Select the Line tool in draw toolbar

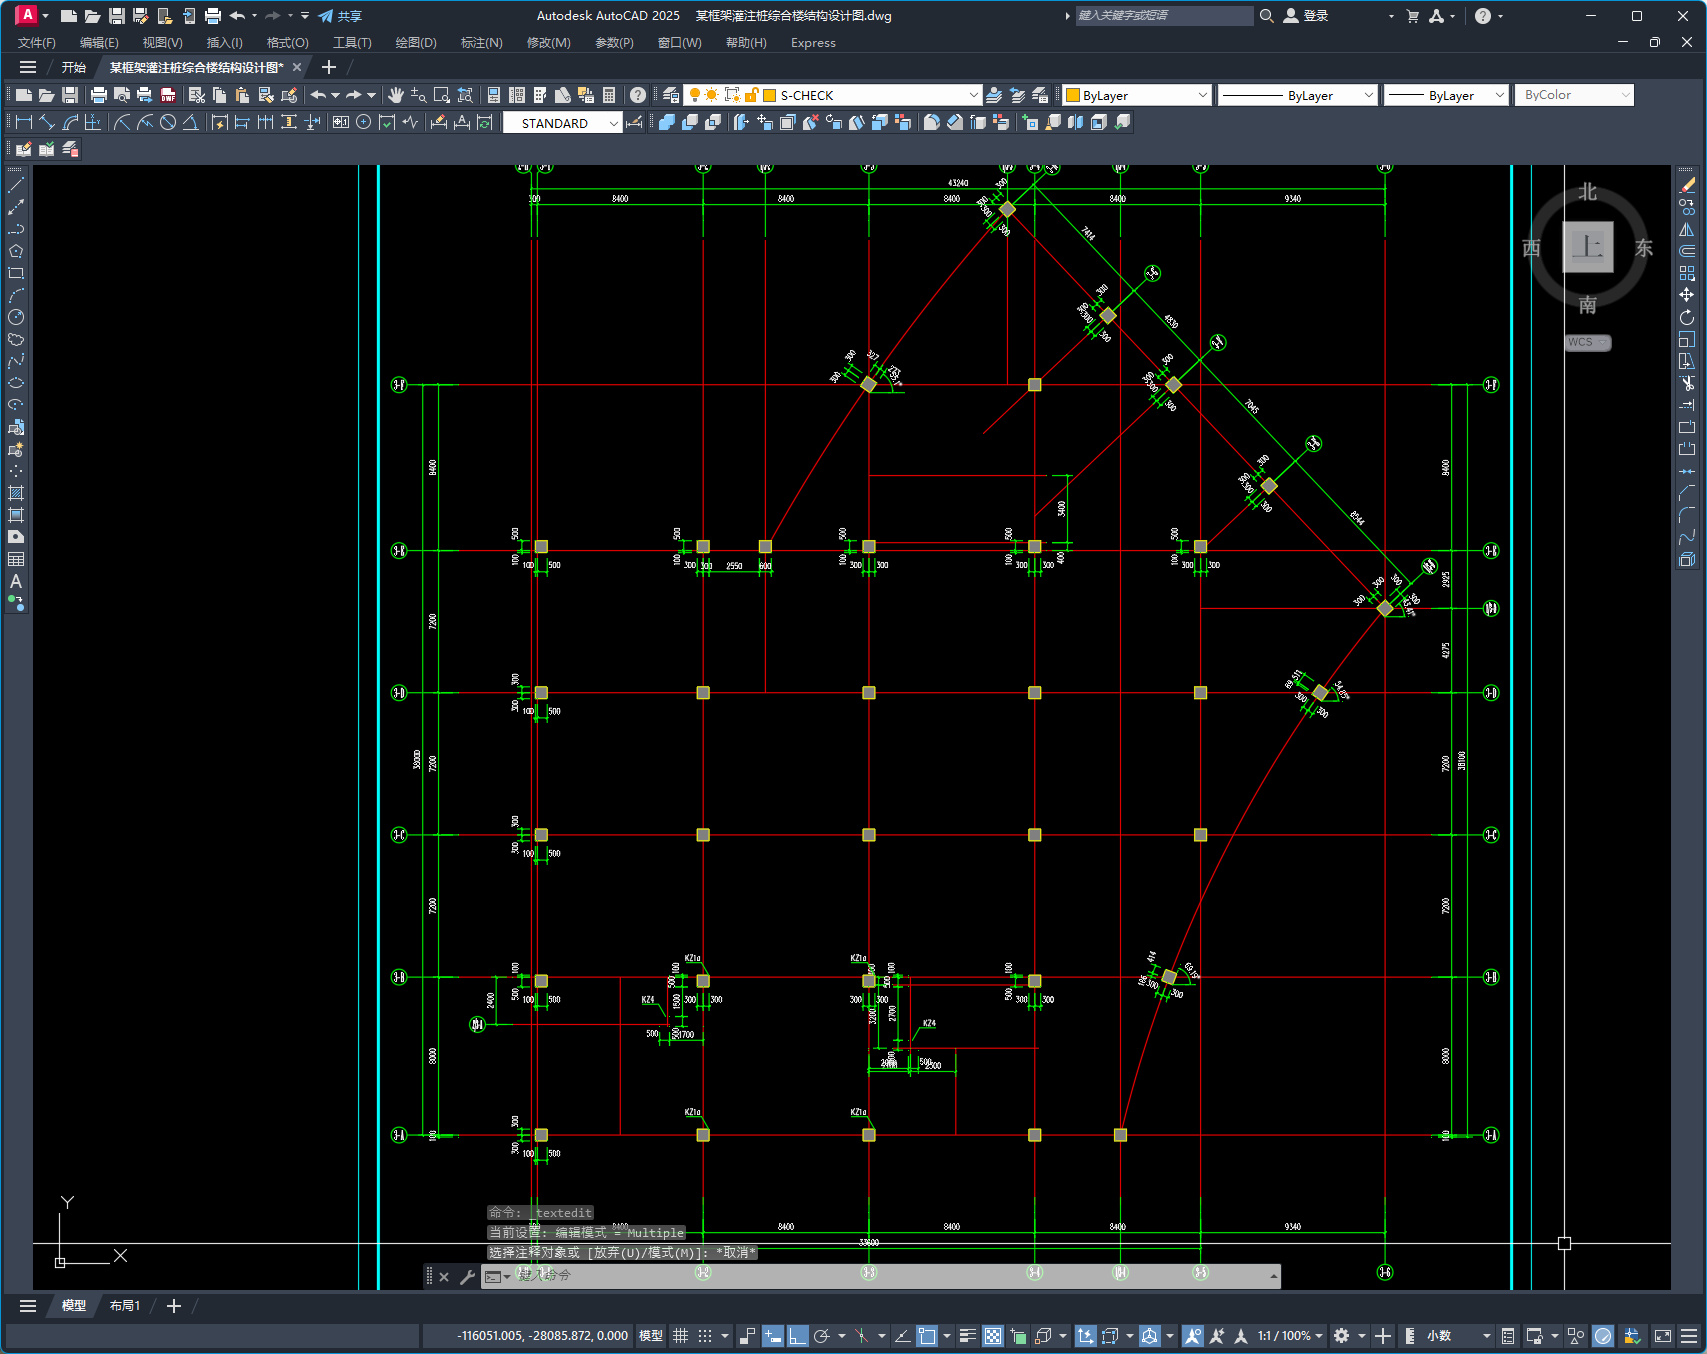(x=16, y=185)
